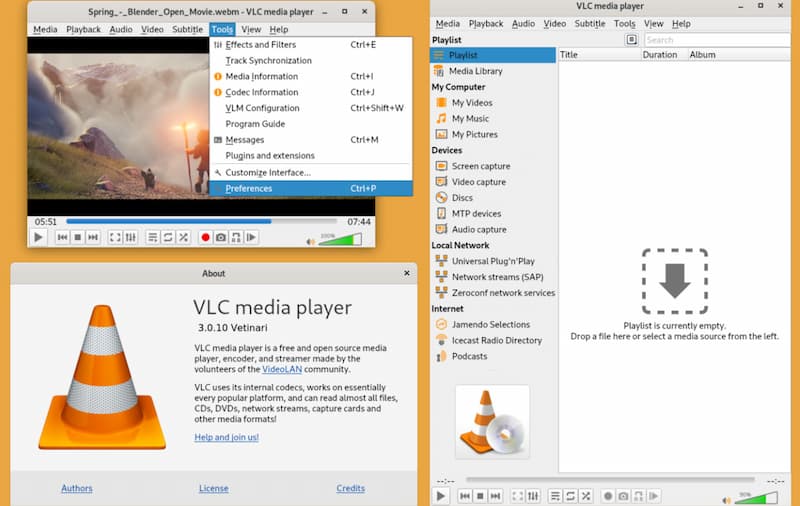The width and height of the screenshot is (800, 506).
Task: Open Authors link in About dialog
Action: 77,488
